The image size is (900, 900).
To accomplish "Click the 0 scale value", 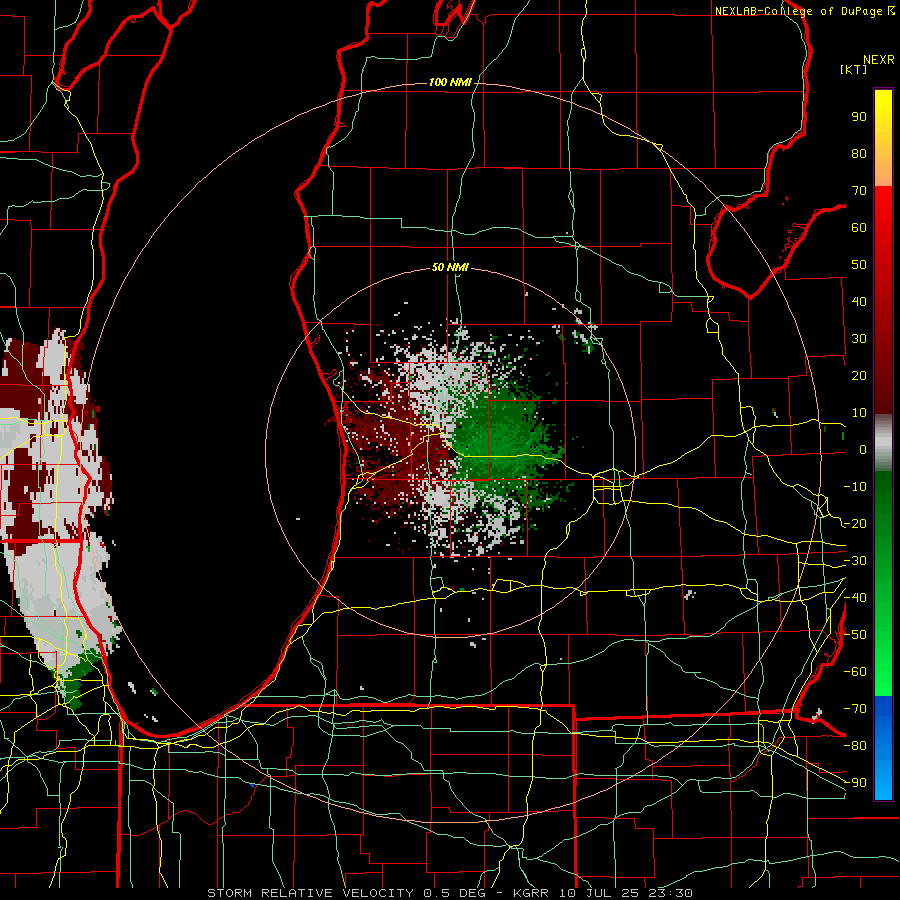I will tap(863, 450).
